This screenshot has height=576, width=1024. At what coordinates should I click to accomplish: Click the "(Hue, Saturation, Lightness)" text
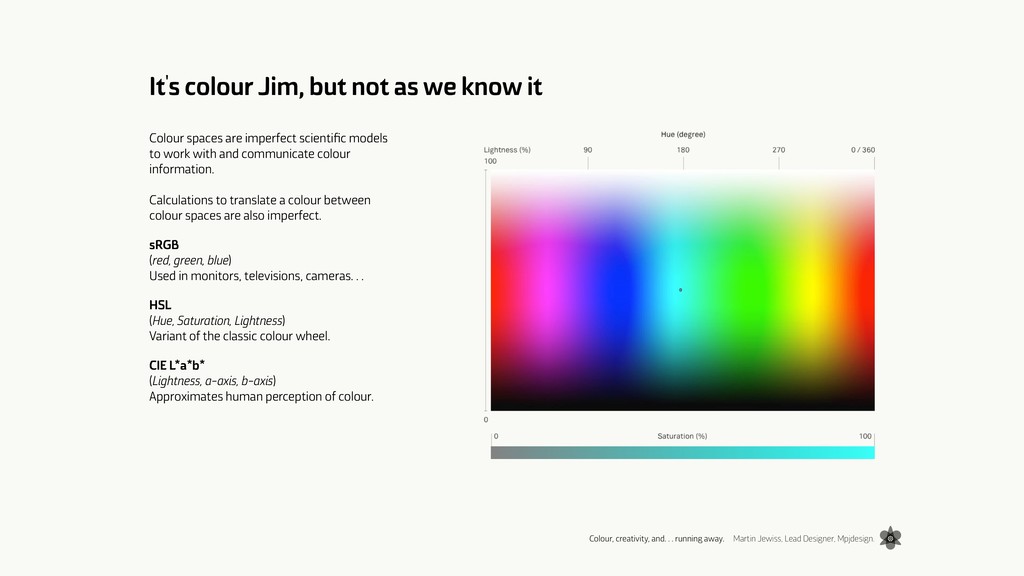[x=217, y=321]
